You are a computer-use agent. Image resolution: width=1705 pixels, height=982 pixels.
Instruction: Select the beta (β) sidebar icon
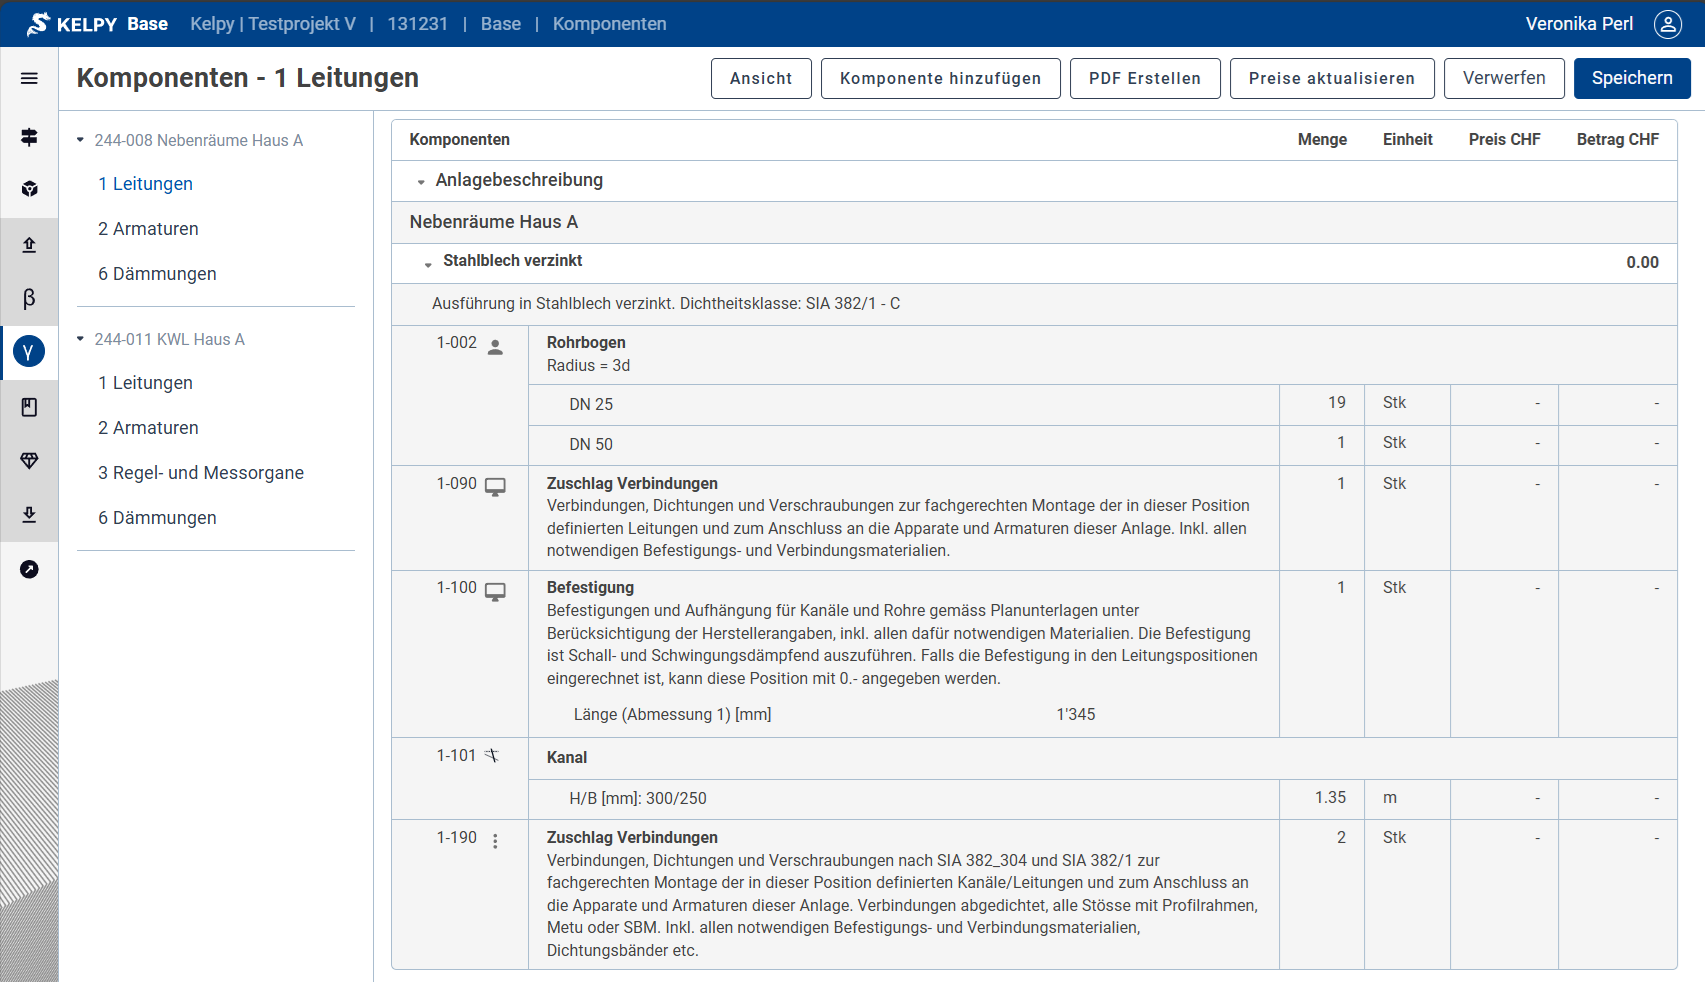pos(29,298)
